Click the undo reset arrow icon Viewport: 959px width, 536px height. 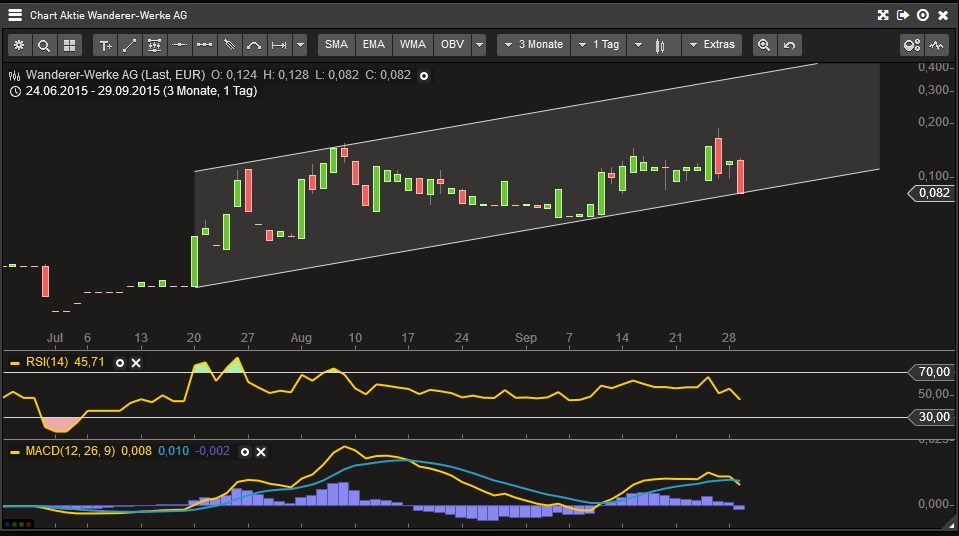click(789, 45)
